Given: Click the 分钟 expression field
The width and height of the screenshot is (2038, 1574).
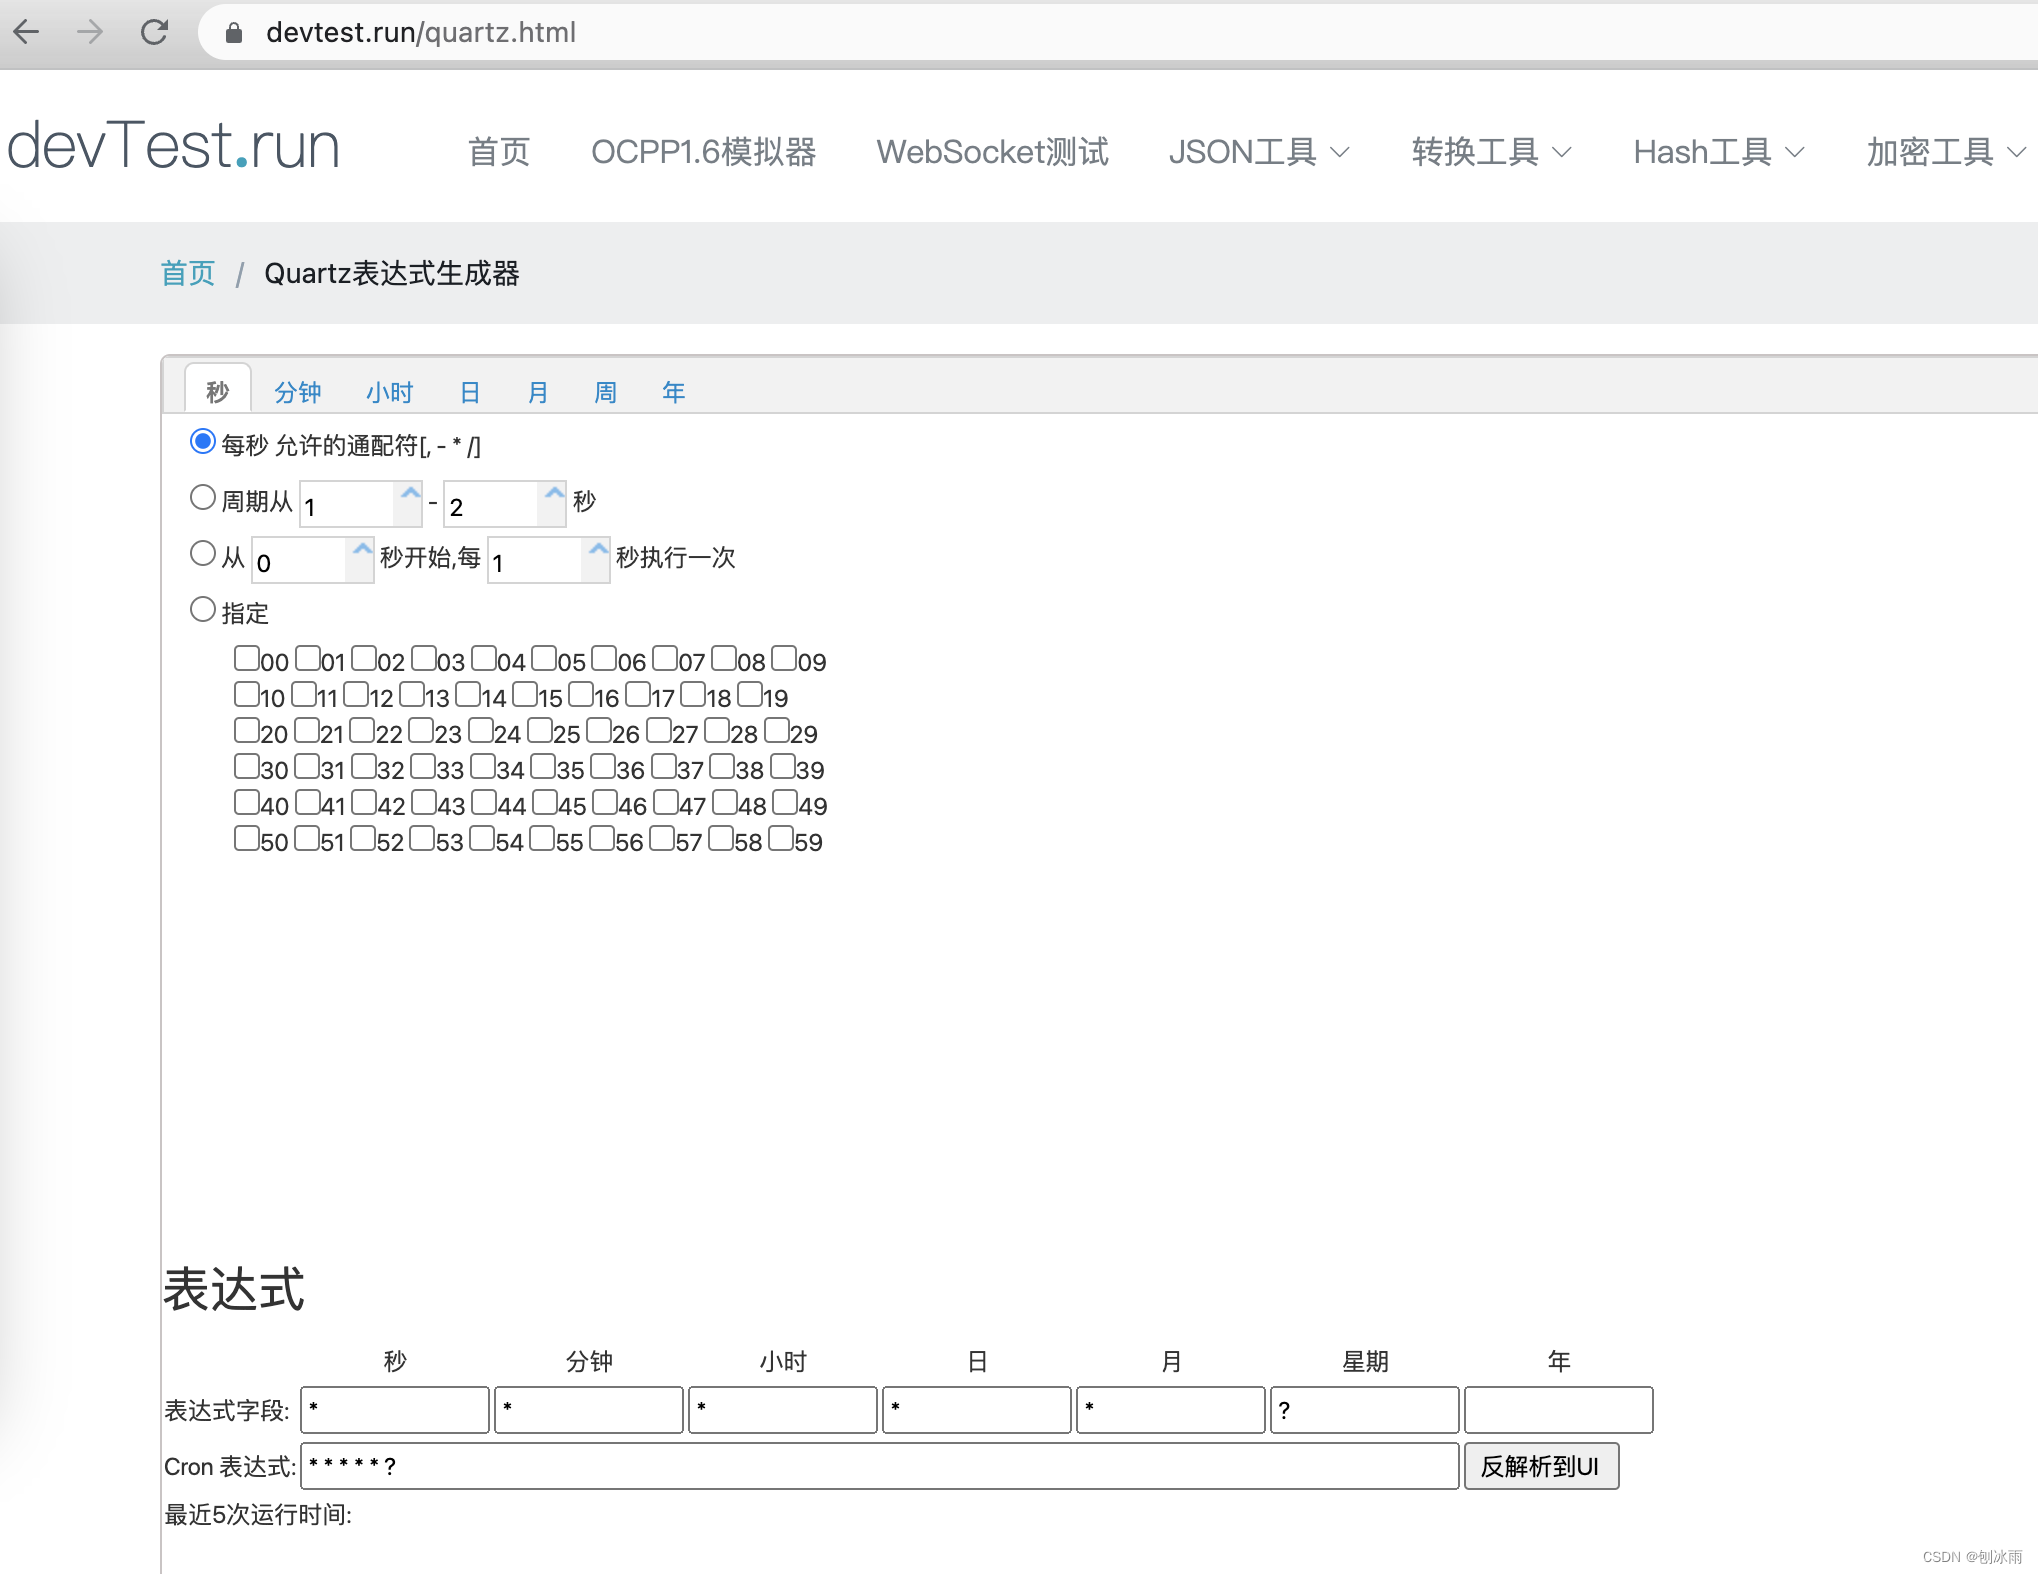Looking at the screenshot, I should [x=589, y=1410].
